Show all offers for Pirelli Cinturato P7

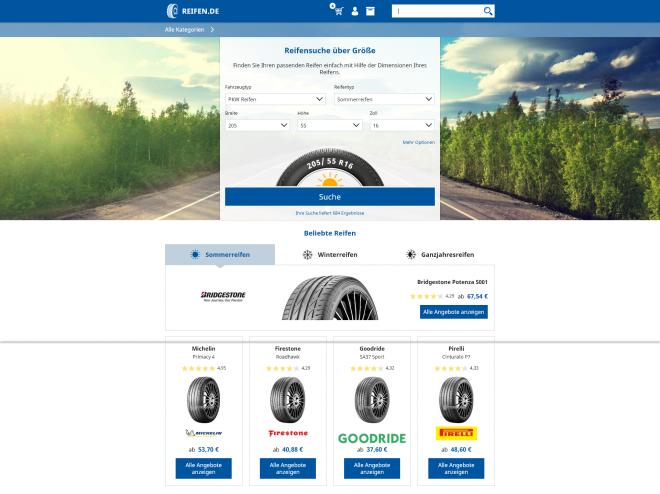point(456,468)
